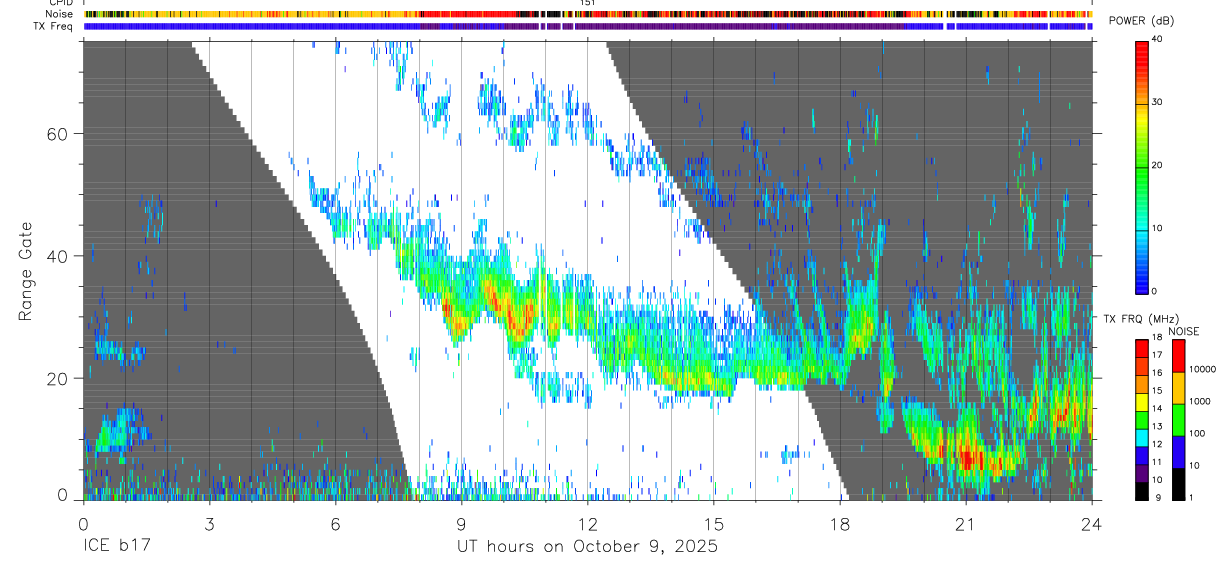Click the 1 label on NOISE scale
Image resolution: width=1228 pixels, height=567 pixels.
click(1193, 497)
